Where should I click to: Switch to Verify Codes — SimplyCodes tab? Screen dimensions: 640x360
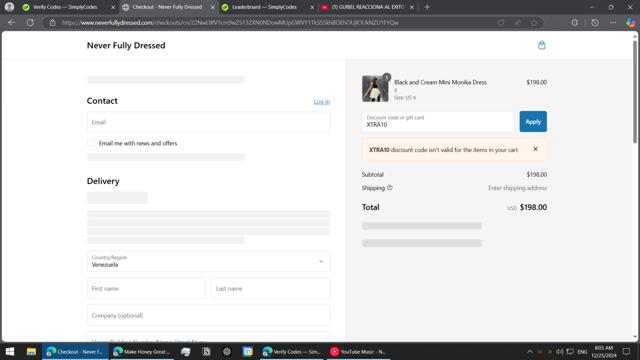pos(65,7)
